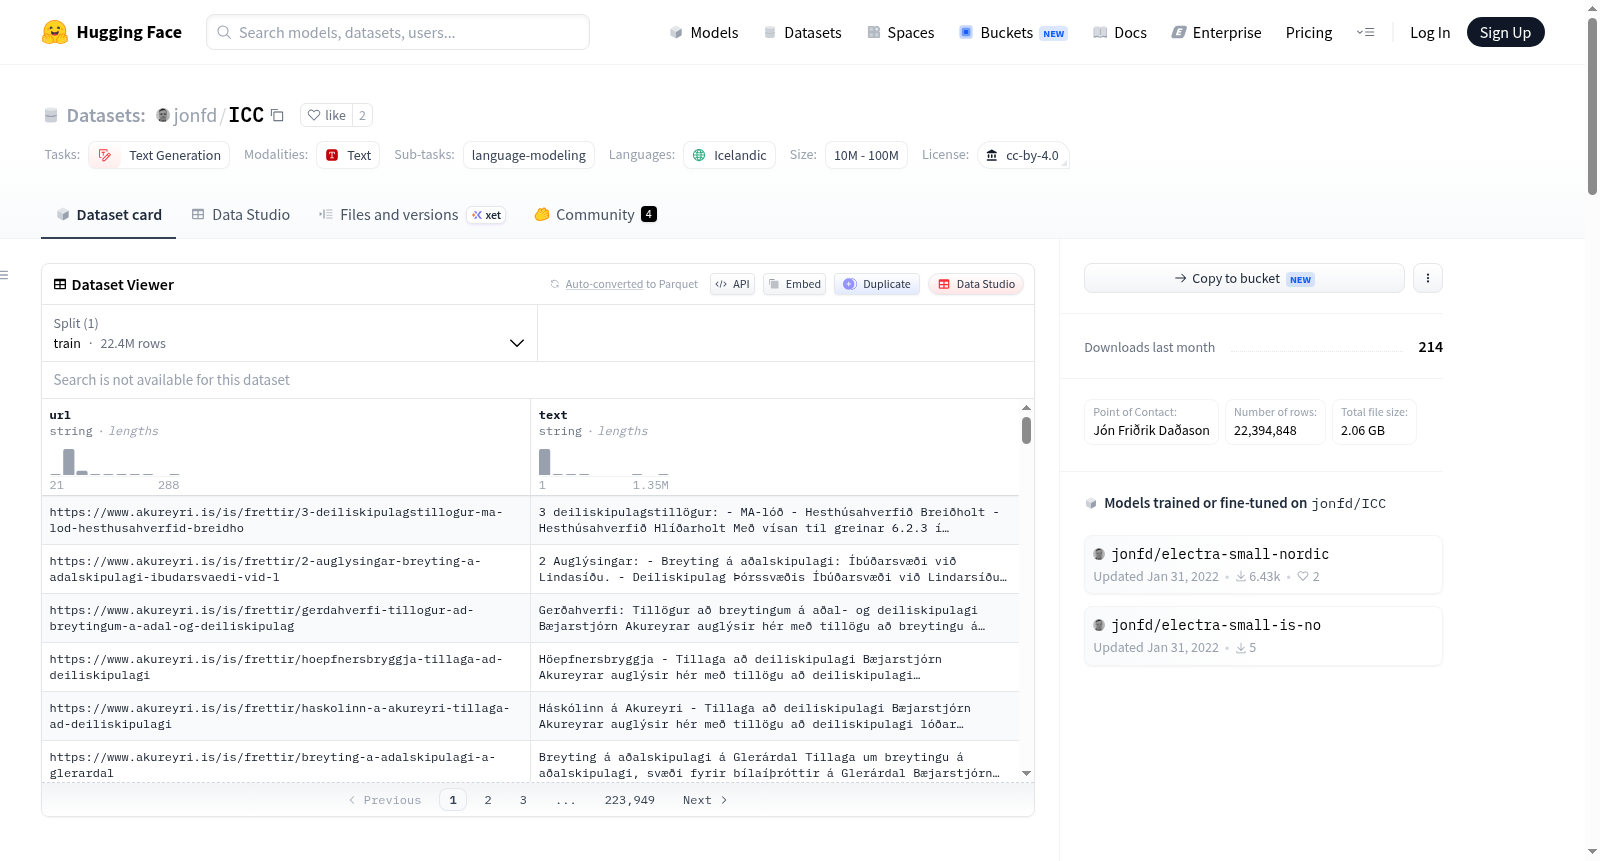
Task: Go to page 3 of results
Action: click(x=523, y=800)
